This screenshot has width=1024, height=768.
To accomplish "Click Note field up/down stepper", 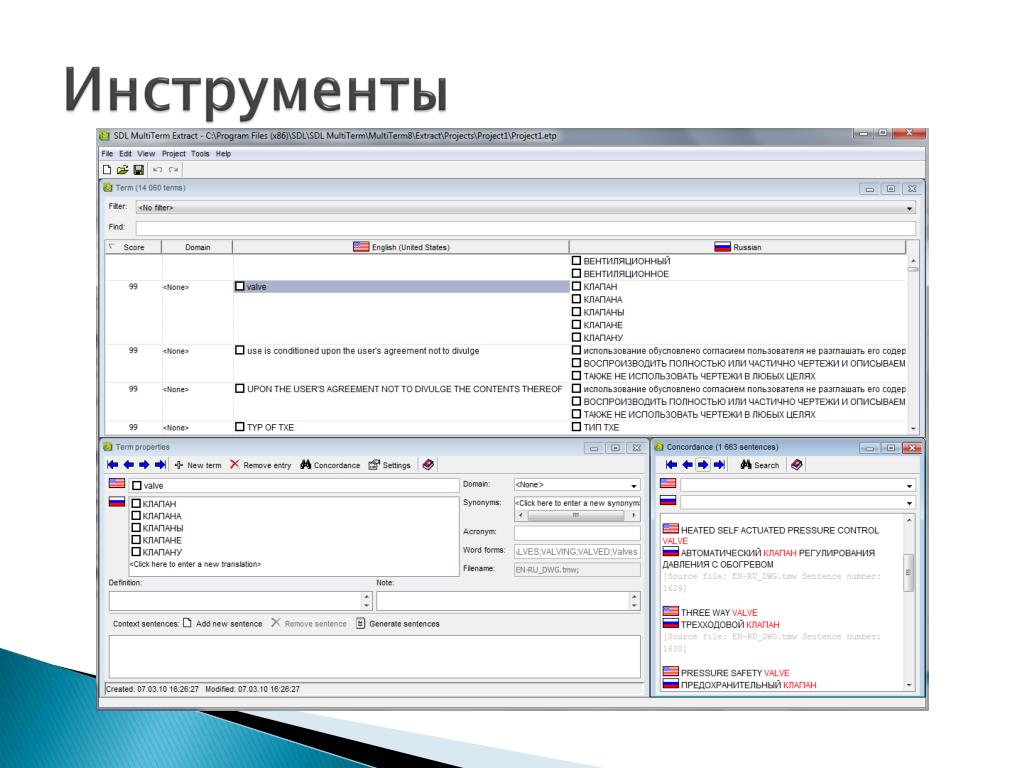I will tap(634, 601).
